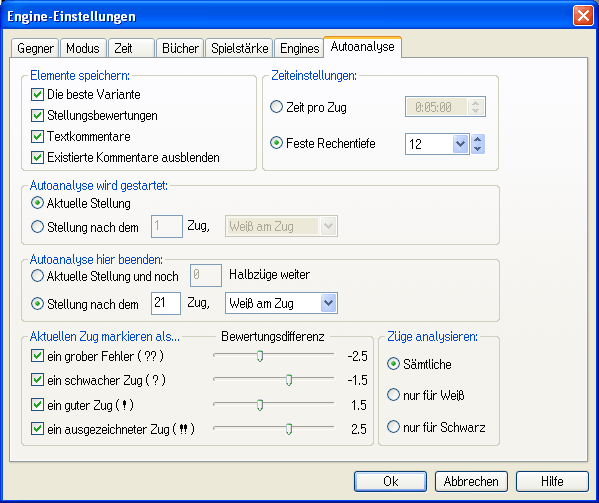The height and width of the screenshot is (503, 599).
Task: Select end Stellung nach dem Zug option
Action: 37,304
